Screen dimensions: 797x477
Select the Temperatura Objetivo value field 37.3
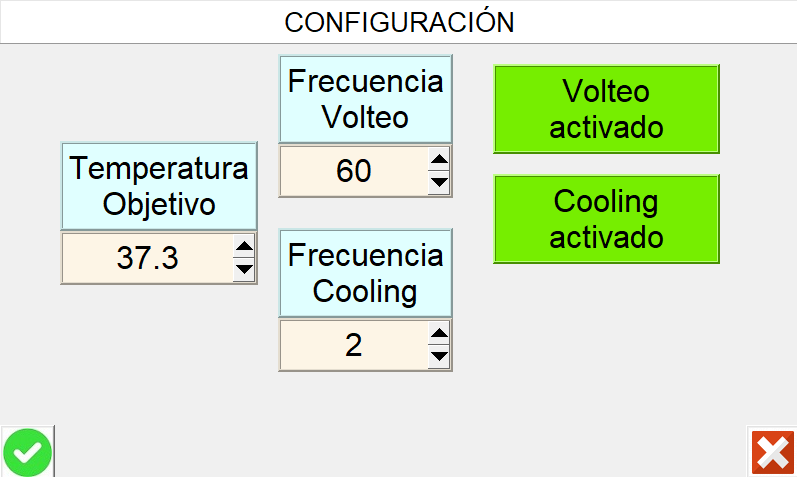[x=147, y=259]
